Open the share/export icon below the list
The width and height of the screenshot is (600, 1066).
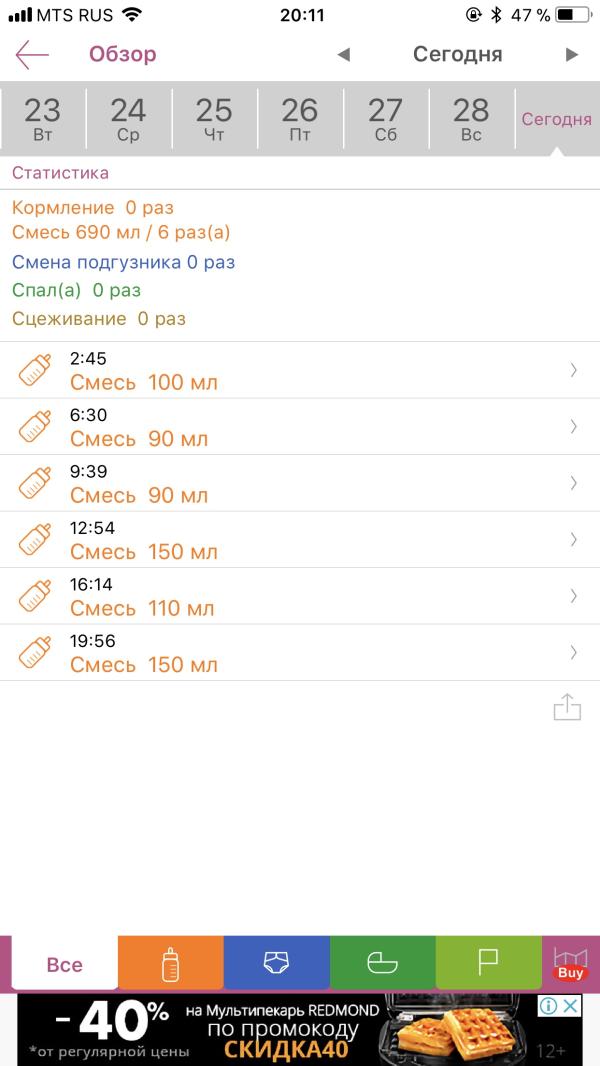click(x=567, y=707)
